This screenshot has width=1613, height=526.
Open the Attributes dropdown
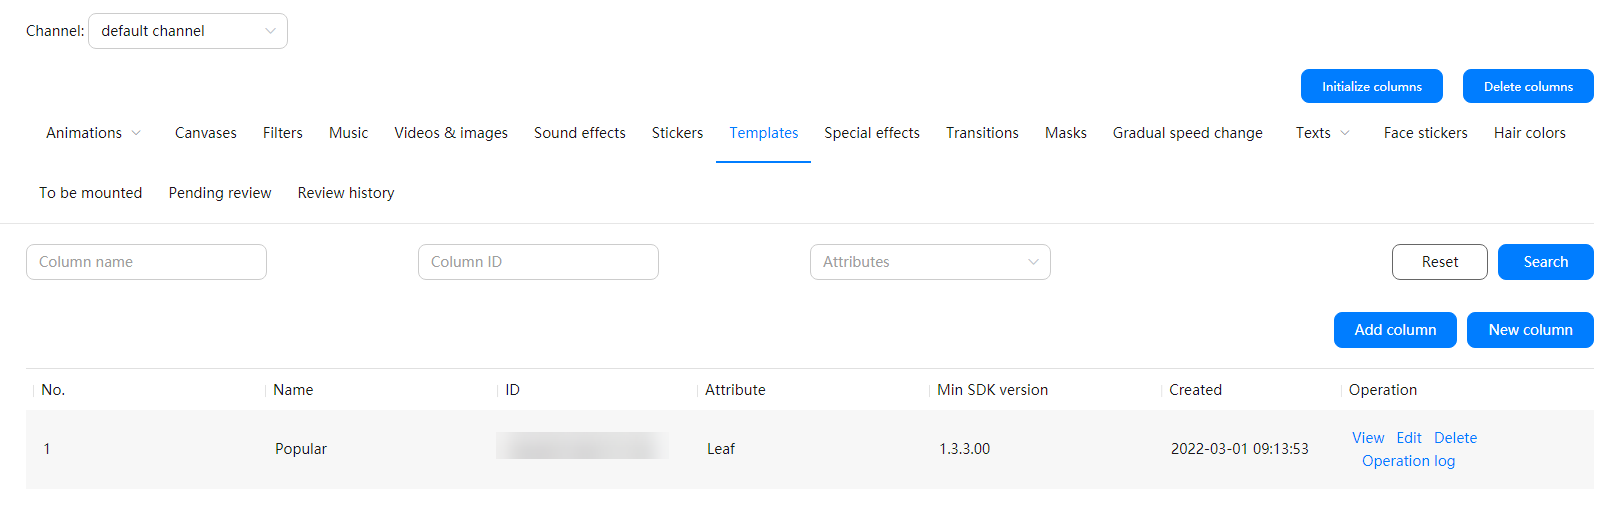click(929, 262)
